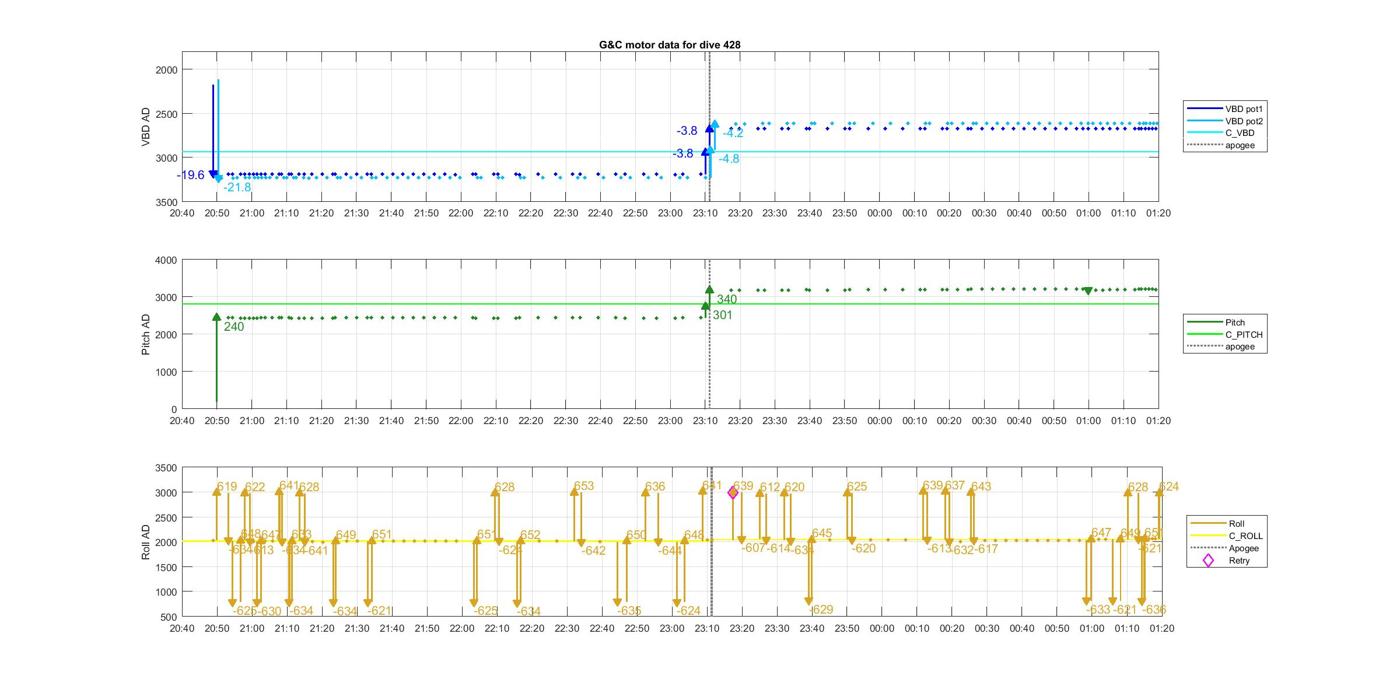1400x693 pixels.
Task: Click the '240' label on Pitch plot
Action: point(234,327)
